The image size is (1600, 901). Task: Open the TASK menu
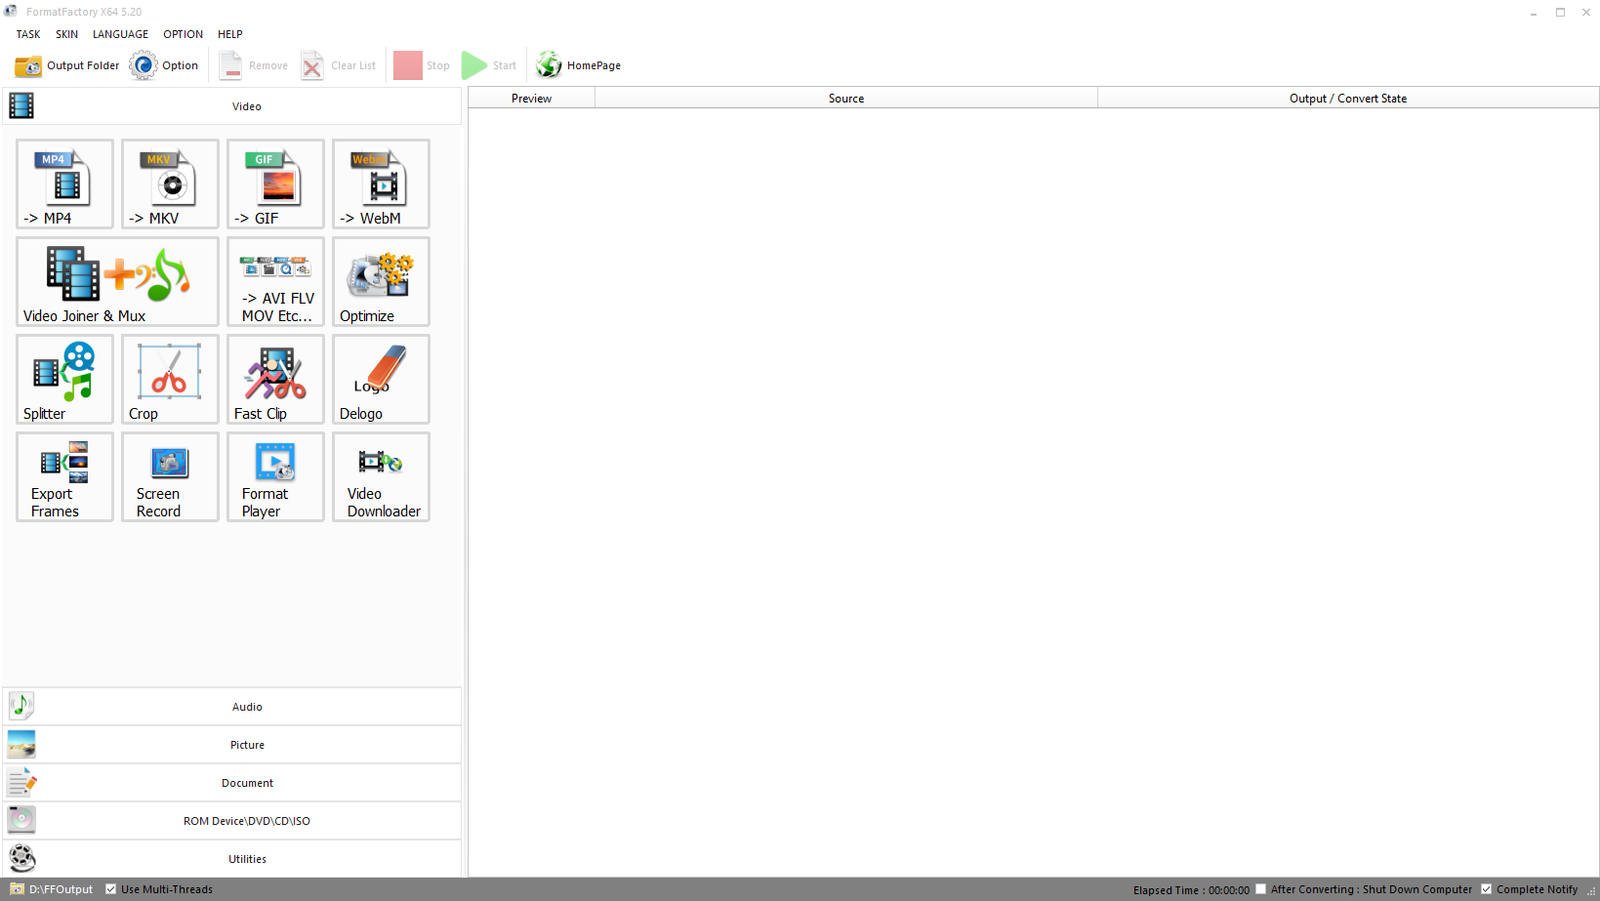(x=28, y=34)
